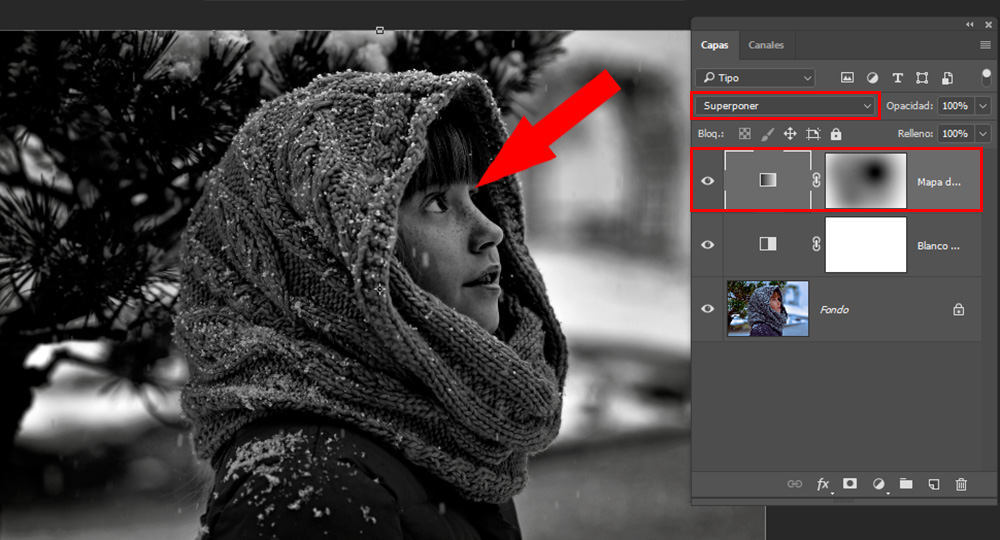The image size is (1000, 540).
Task: Filter layers by smart objects
Action: click(x=948, y=78)
